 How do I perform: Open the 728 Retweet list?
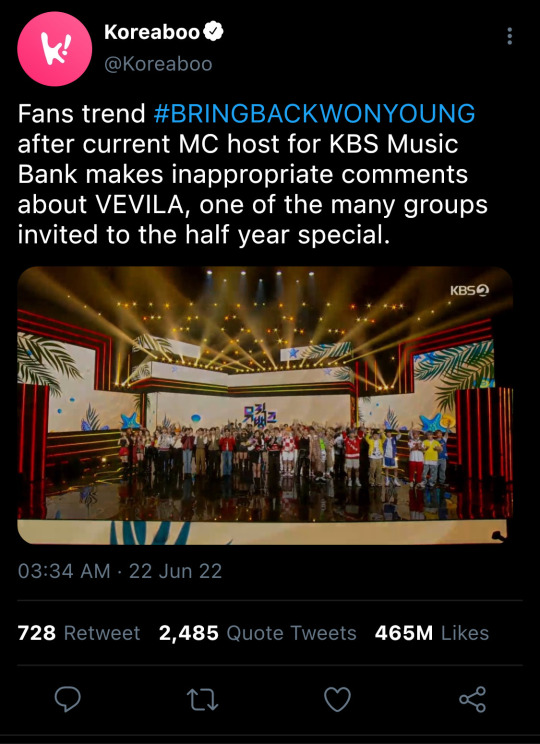pyautogui.click(x=79, y=633)
